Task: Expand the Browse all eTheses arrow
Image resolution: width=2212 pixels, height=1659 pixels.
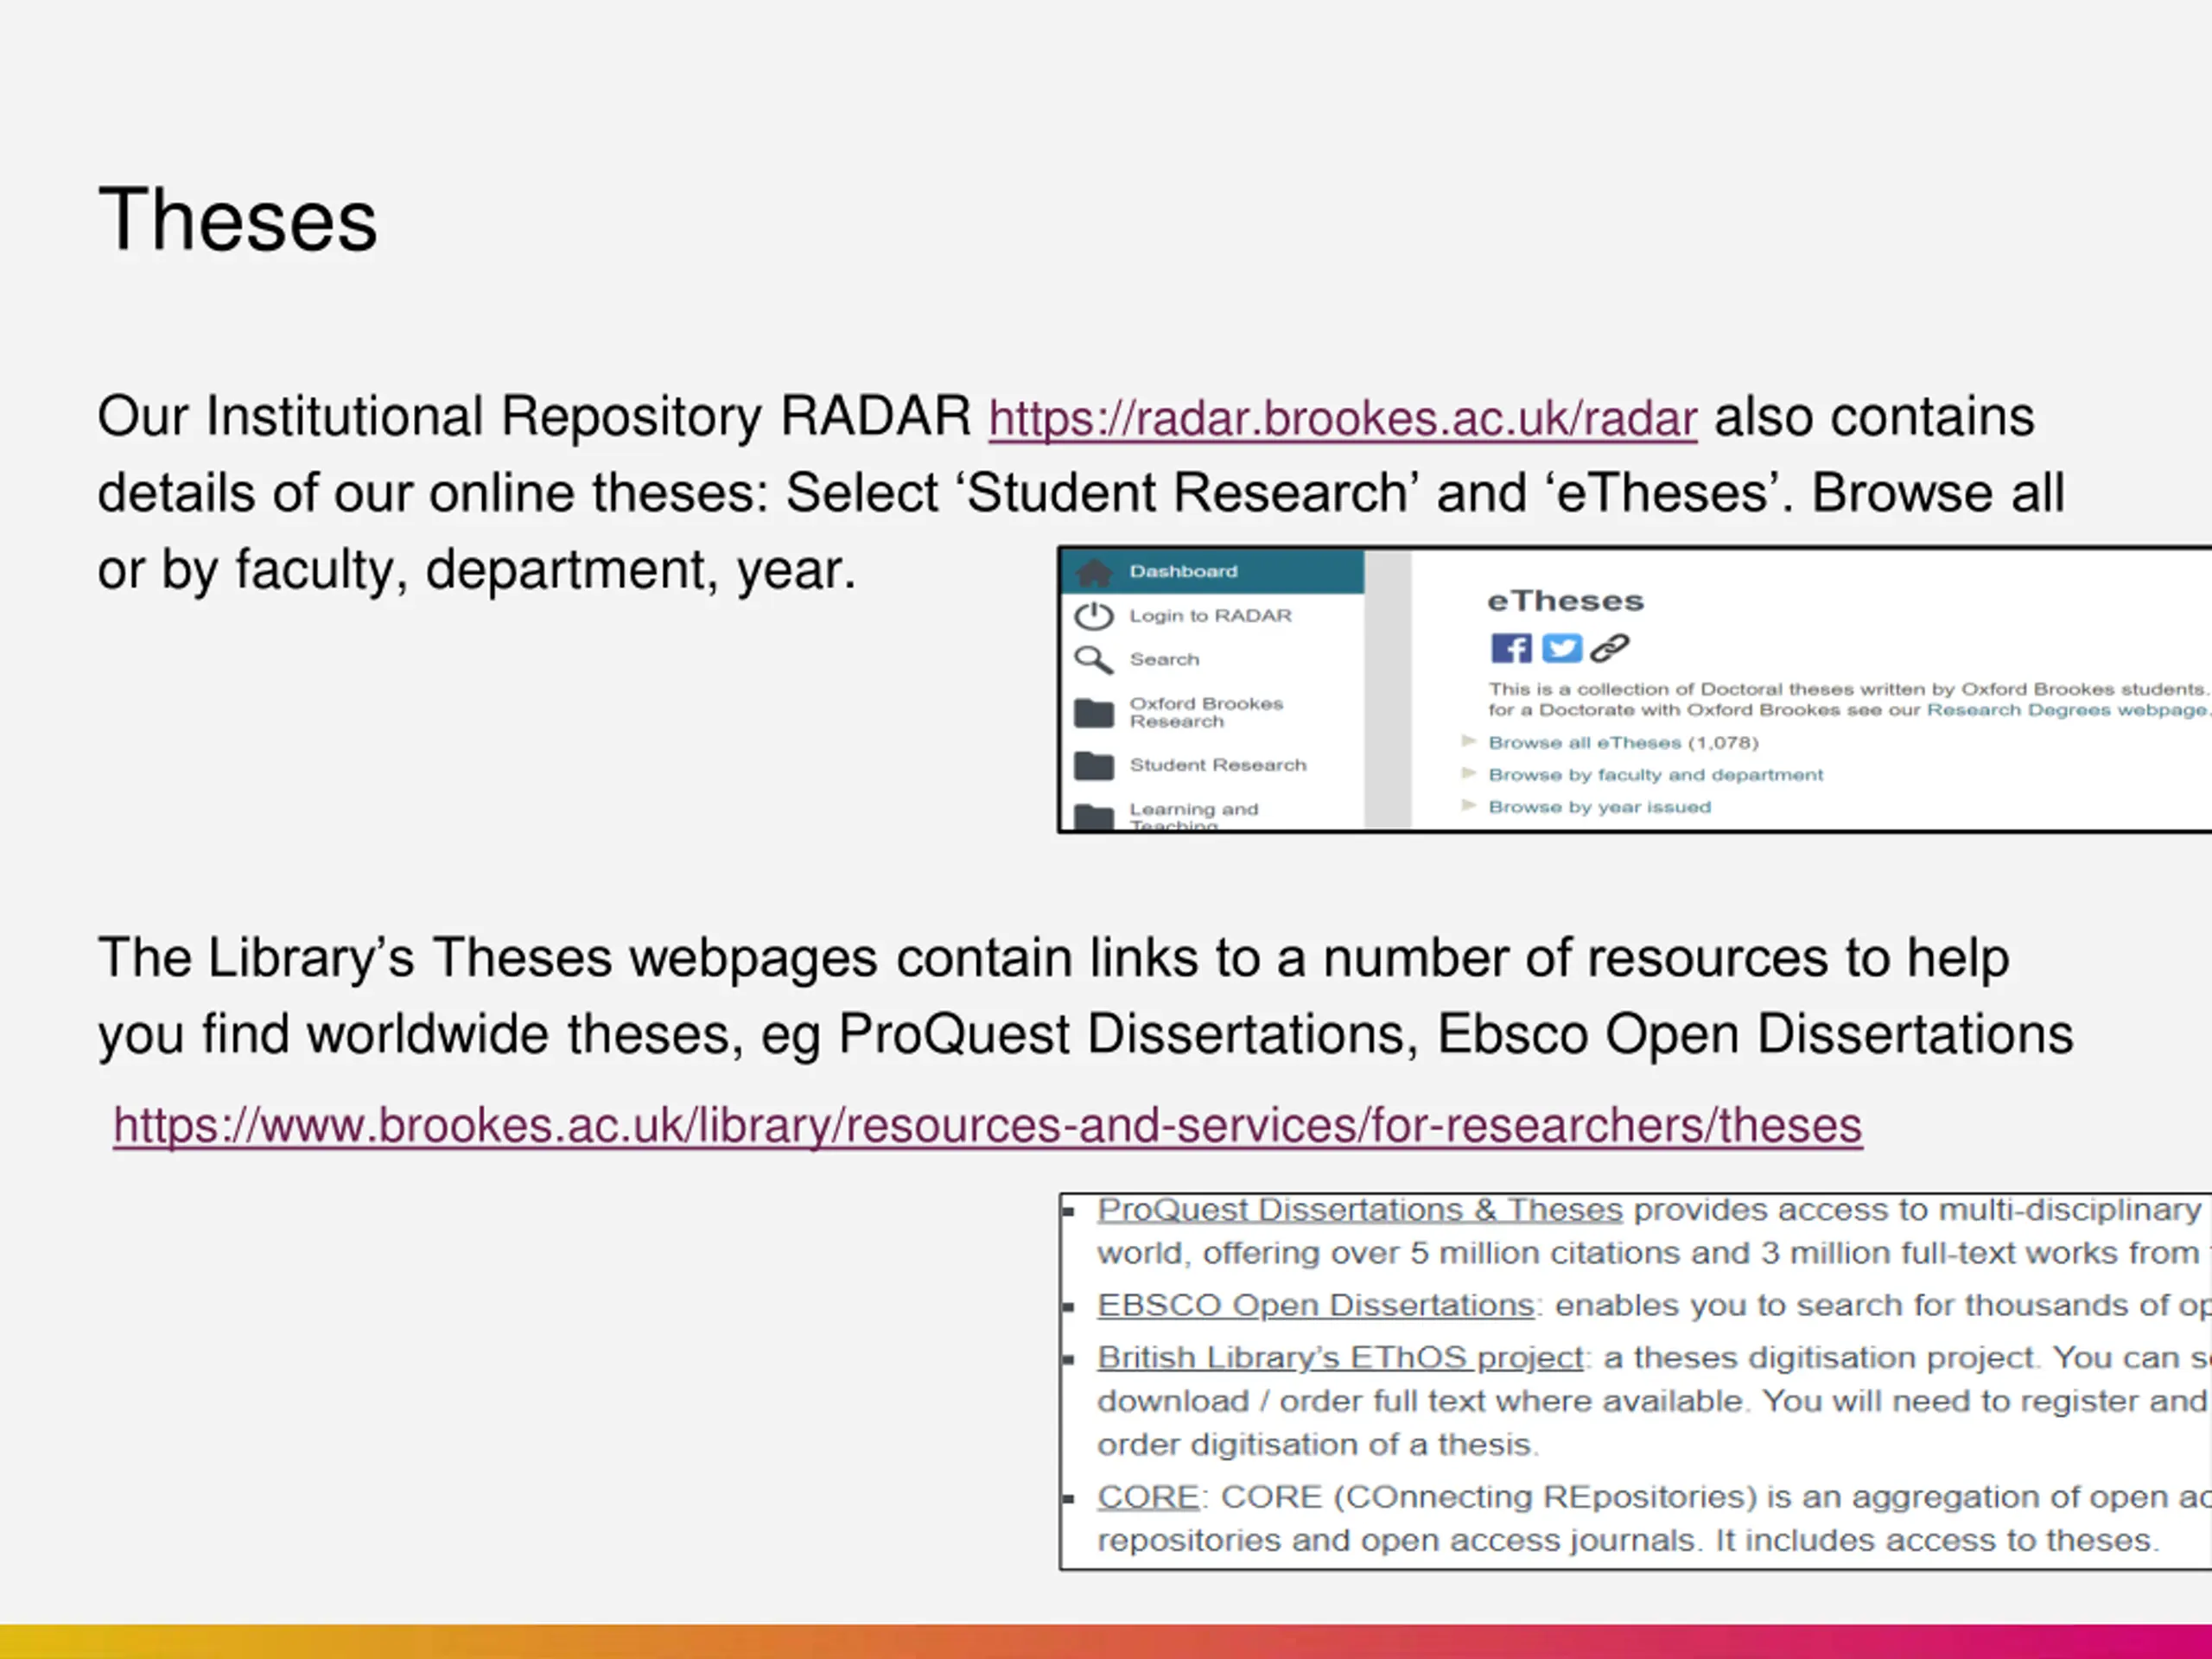Action: click(1469, 742)
